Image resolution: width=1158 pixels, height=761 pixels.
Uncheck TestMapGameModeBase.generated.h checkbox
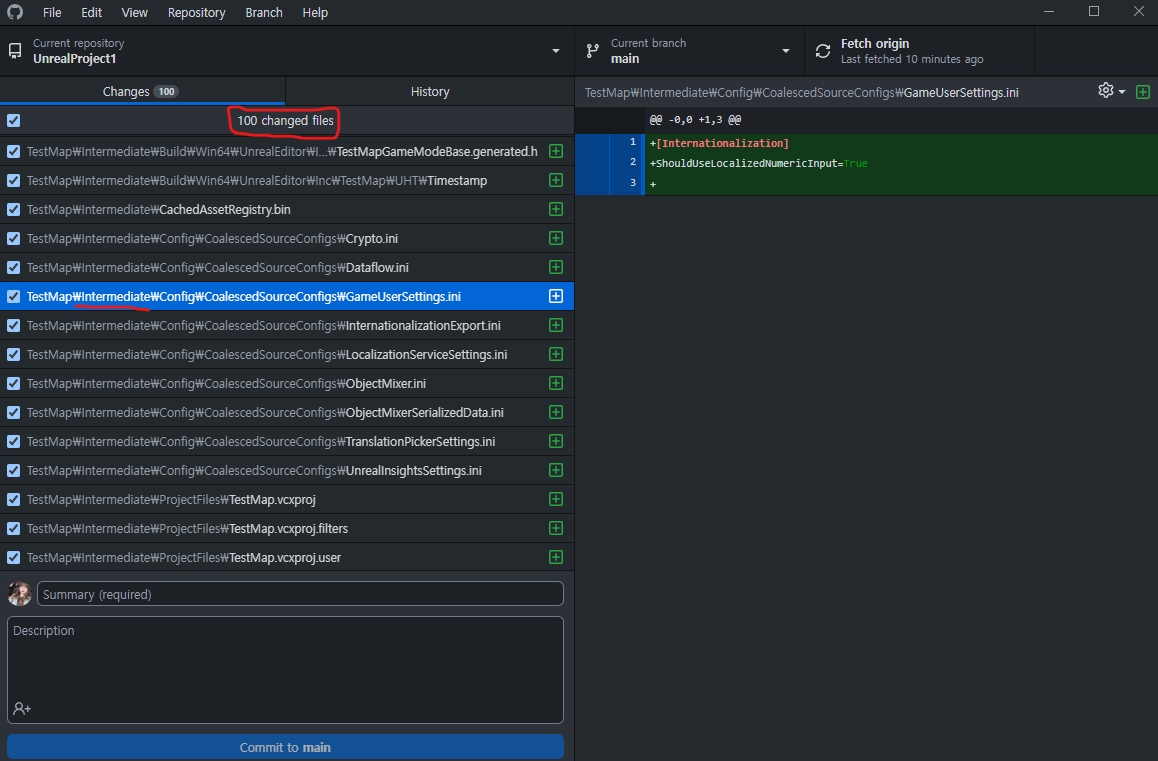click(x=13, y=151)
